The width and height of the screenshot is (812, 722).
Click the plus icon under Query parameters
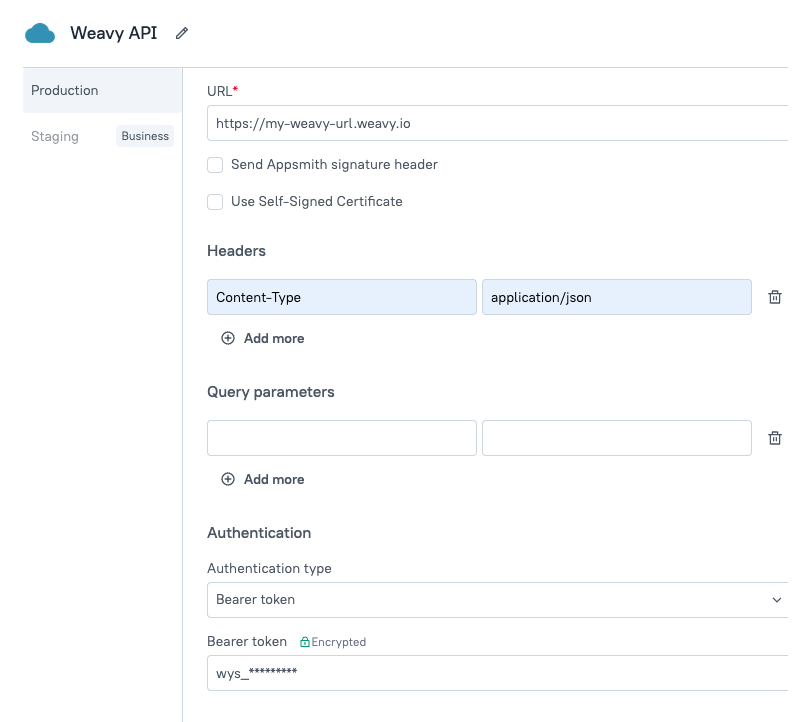(x=228, y=479)
